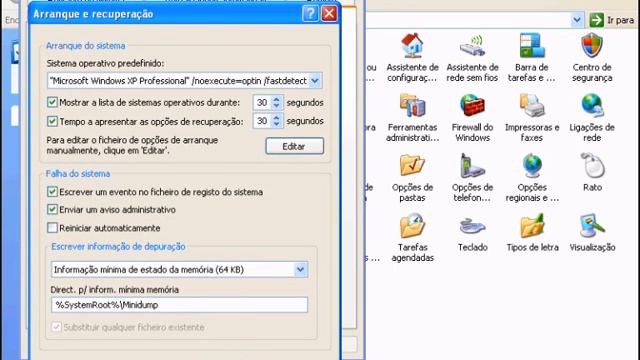This screenshot has height=360, width=640.
Task: Enable Reiniciar automaticamente checkbox
Action: (52, 228)
